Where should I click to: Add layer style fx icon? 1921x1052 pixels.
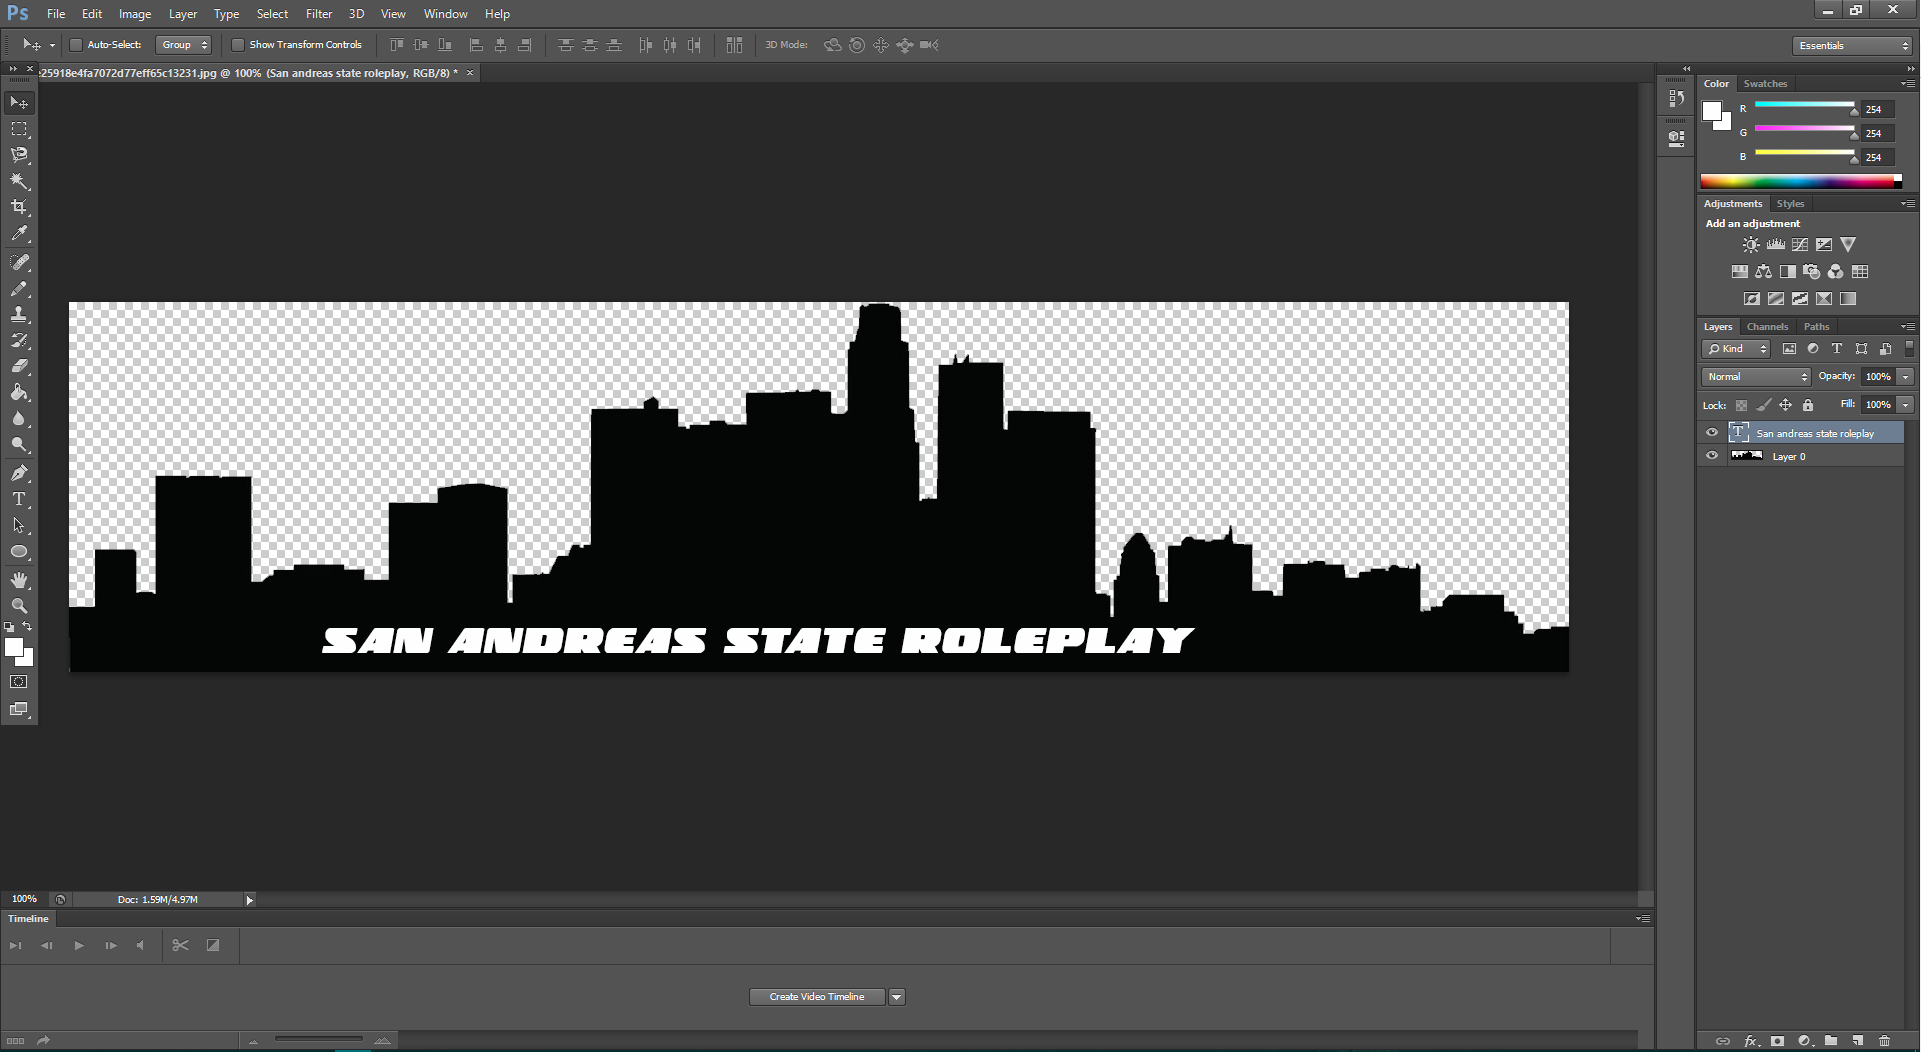click(1751, 1041)
